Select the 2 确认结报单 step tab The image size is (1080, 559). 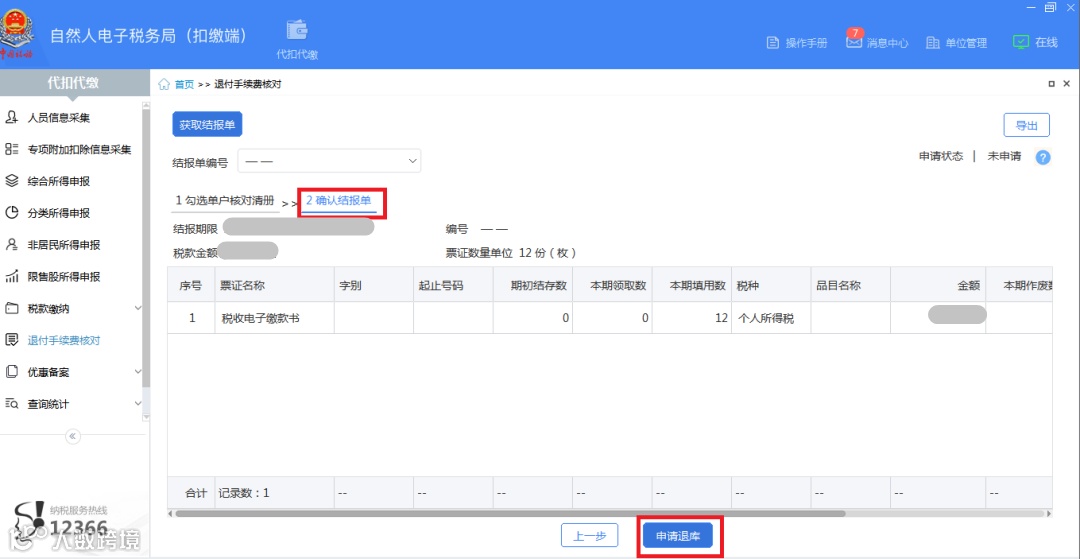(x=338, y=201)
